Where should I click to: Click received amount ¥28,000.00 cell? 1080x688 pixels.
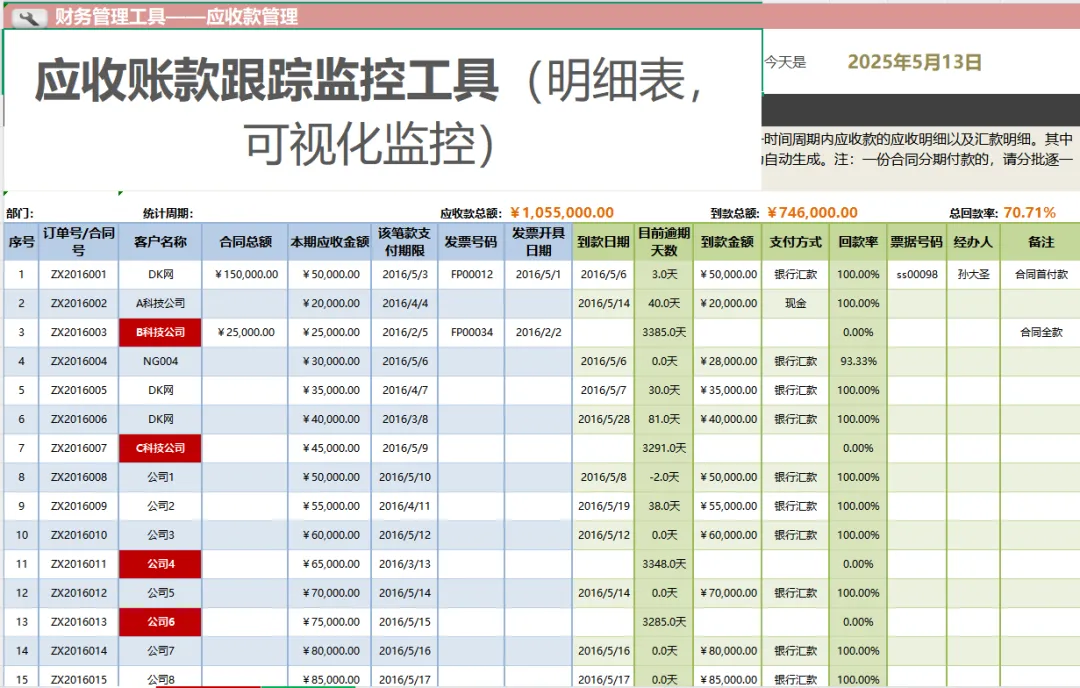click(727, 361)
